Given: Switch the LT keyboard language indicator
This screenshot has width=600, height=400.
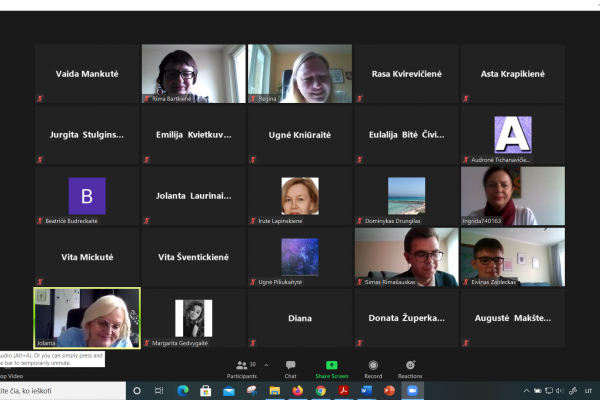Looking at the screenshot, I should (588, 391).
